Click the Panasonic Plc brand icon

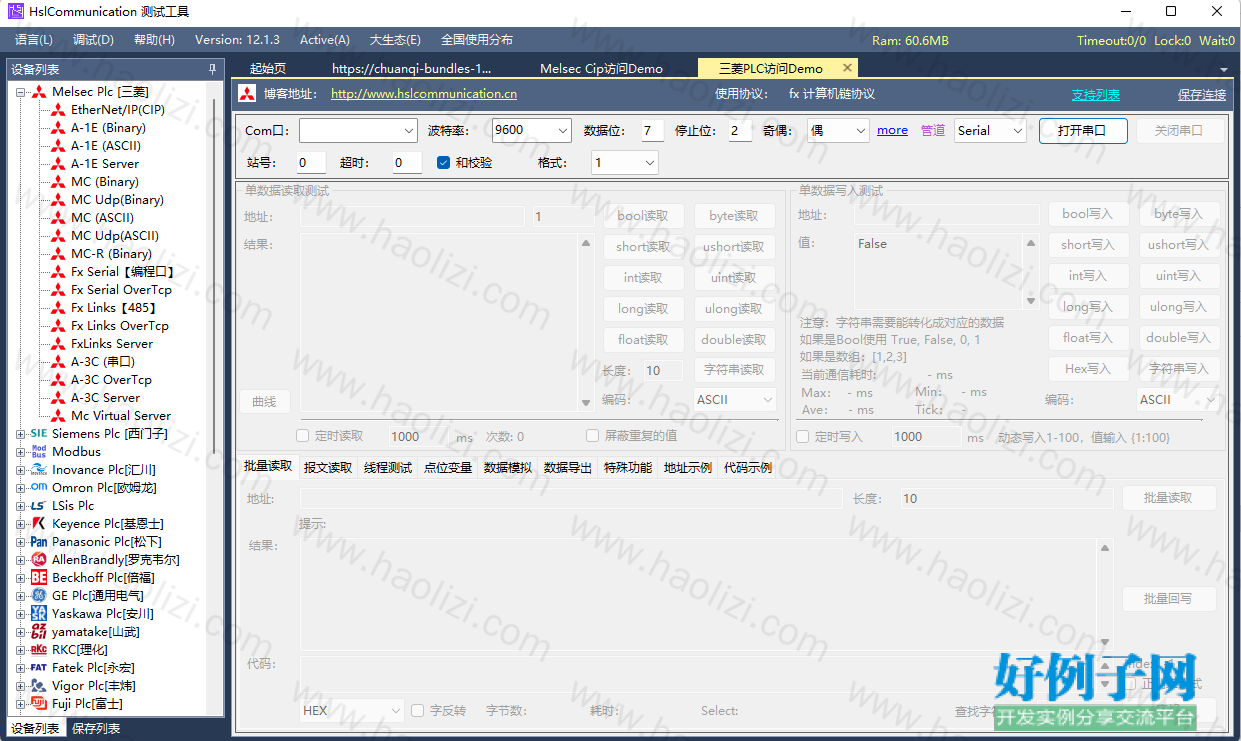(x=39, y=542)
